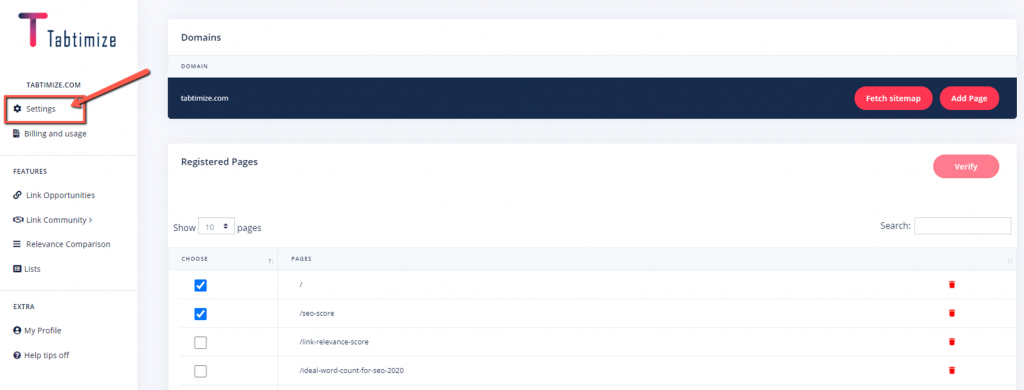The height and width of the screenshot is (390, 1024).
Task: Click the Tabtimize logo
Action: (68, 30)
